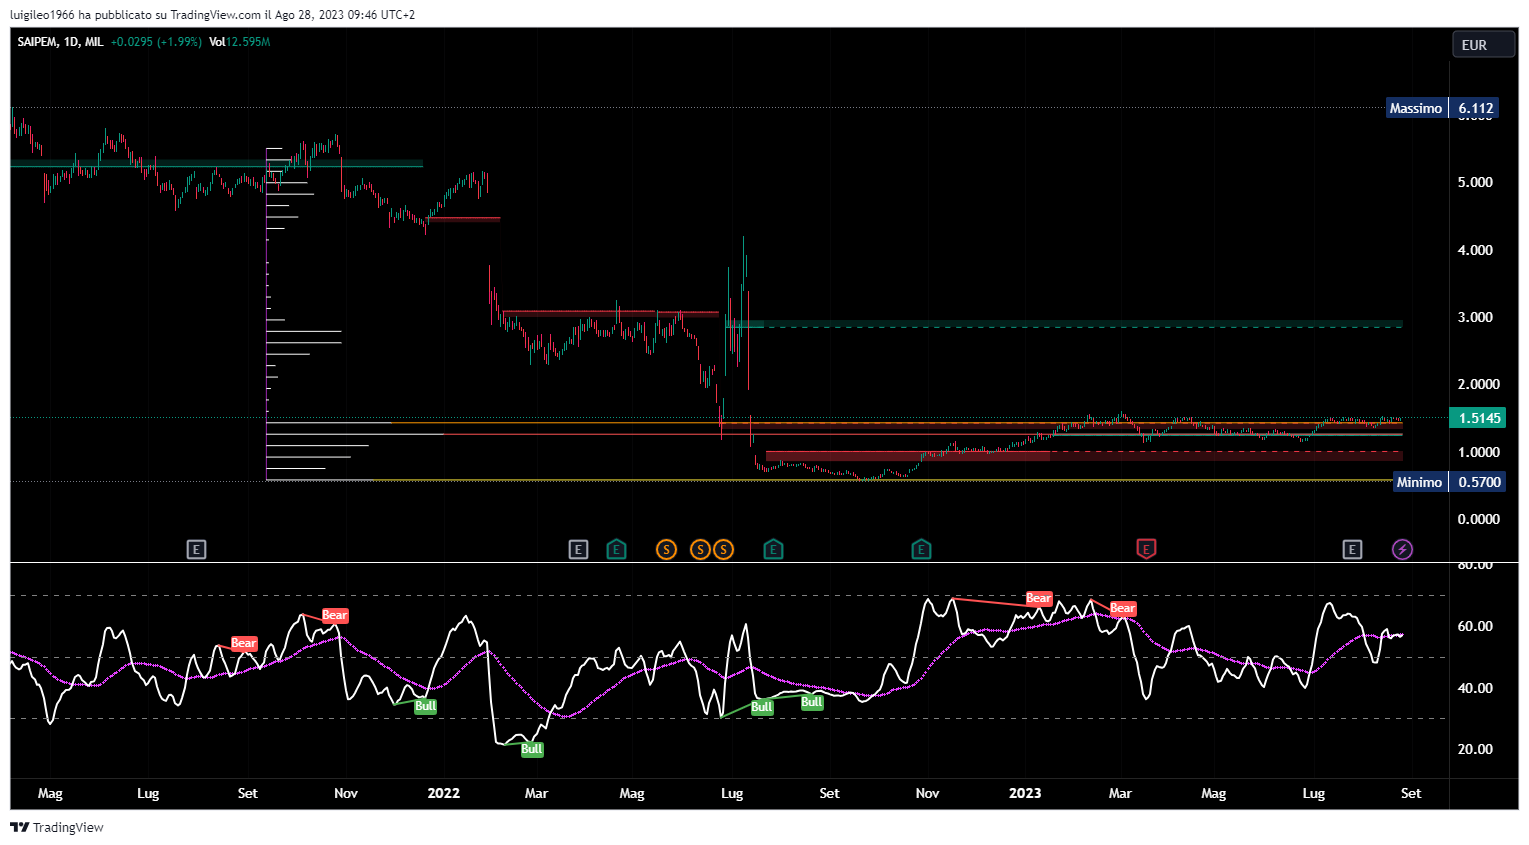Click the leftmost orange S split marker
The image size is (1529, 845).
pyautogui.click(x=666, y=549)
